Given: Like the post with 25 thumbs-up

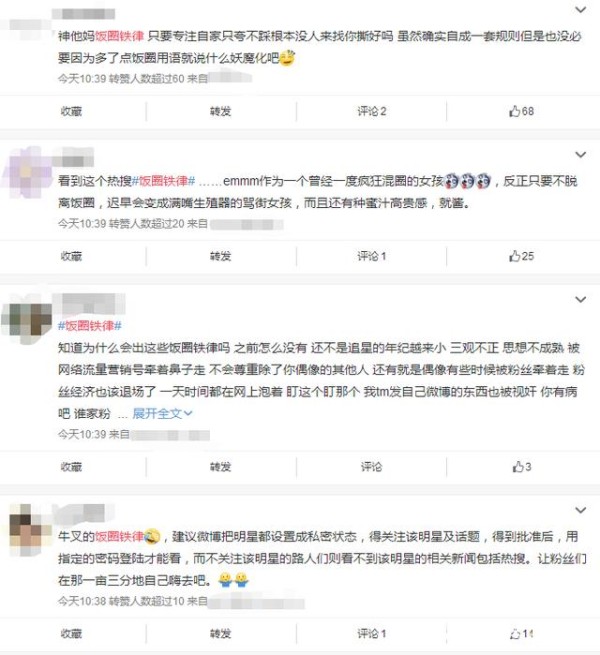Looking at the screenshot, I should [521, 256].
